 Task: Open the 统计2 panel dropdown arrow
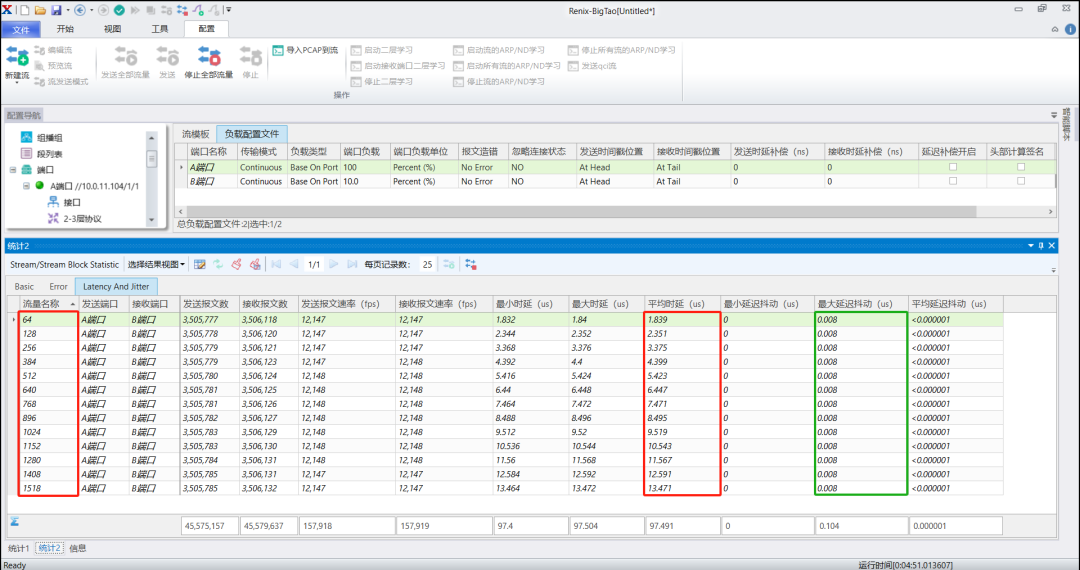1031,245
